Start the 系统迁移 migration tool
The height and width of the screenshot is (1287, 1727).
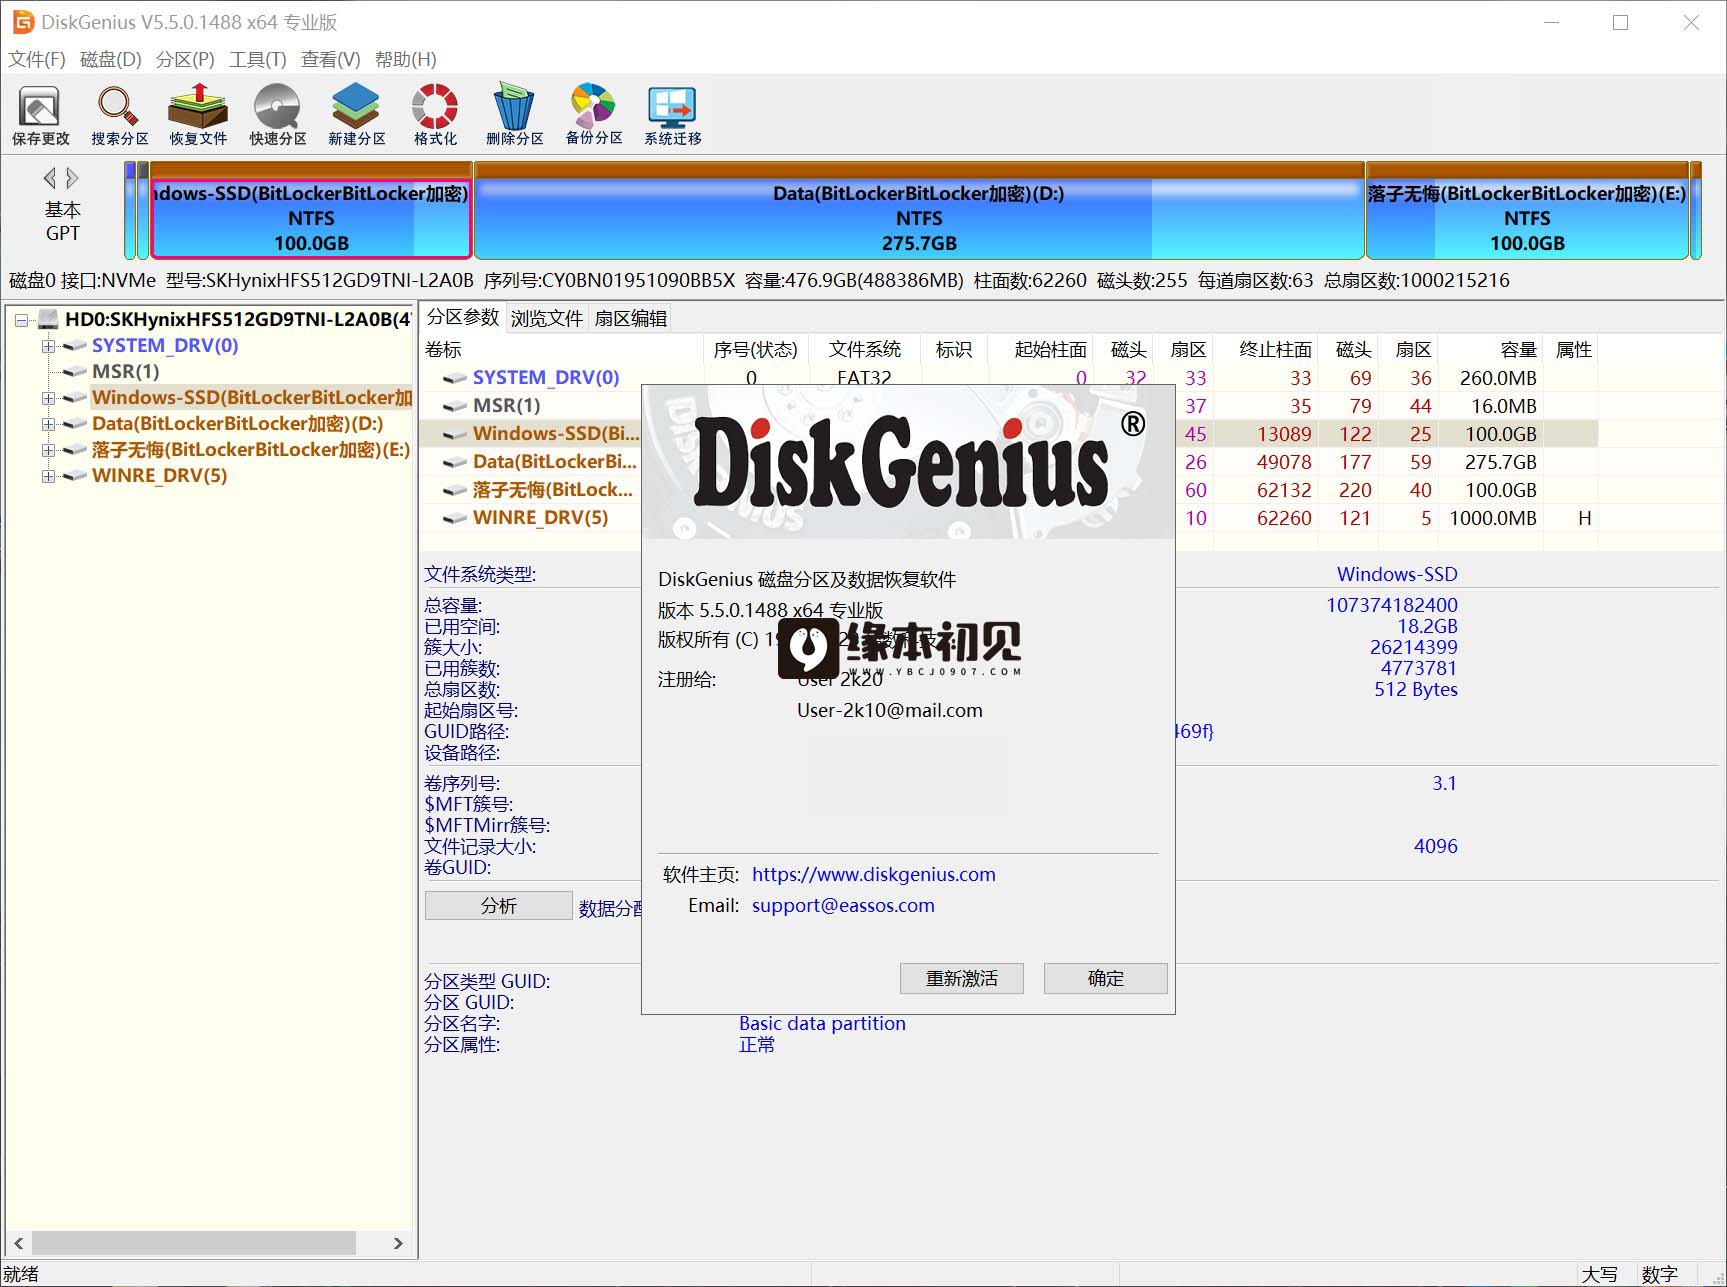point(672,115)
